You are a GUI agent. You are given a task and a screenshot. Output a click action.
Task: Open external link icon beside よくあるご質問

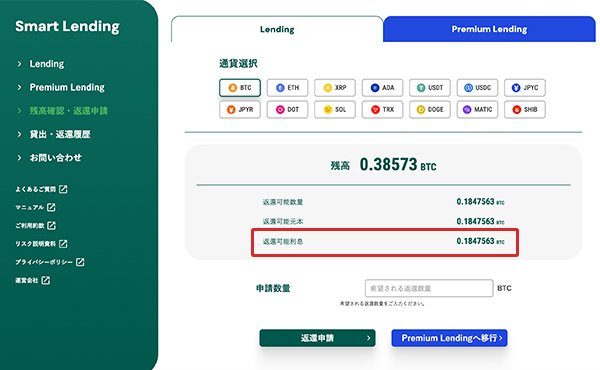tap(63, 189)
